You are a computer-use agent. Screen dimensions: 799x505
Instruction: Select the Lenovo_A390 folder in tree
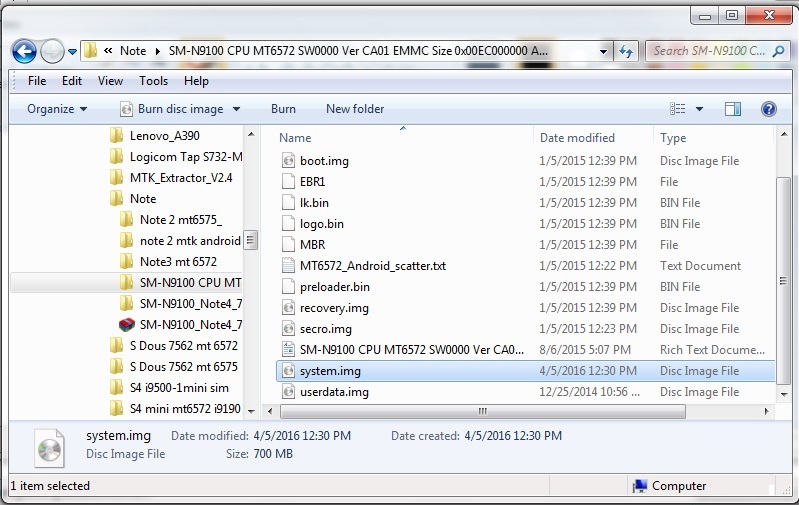click(x=165, y=136)
